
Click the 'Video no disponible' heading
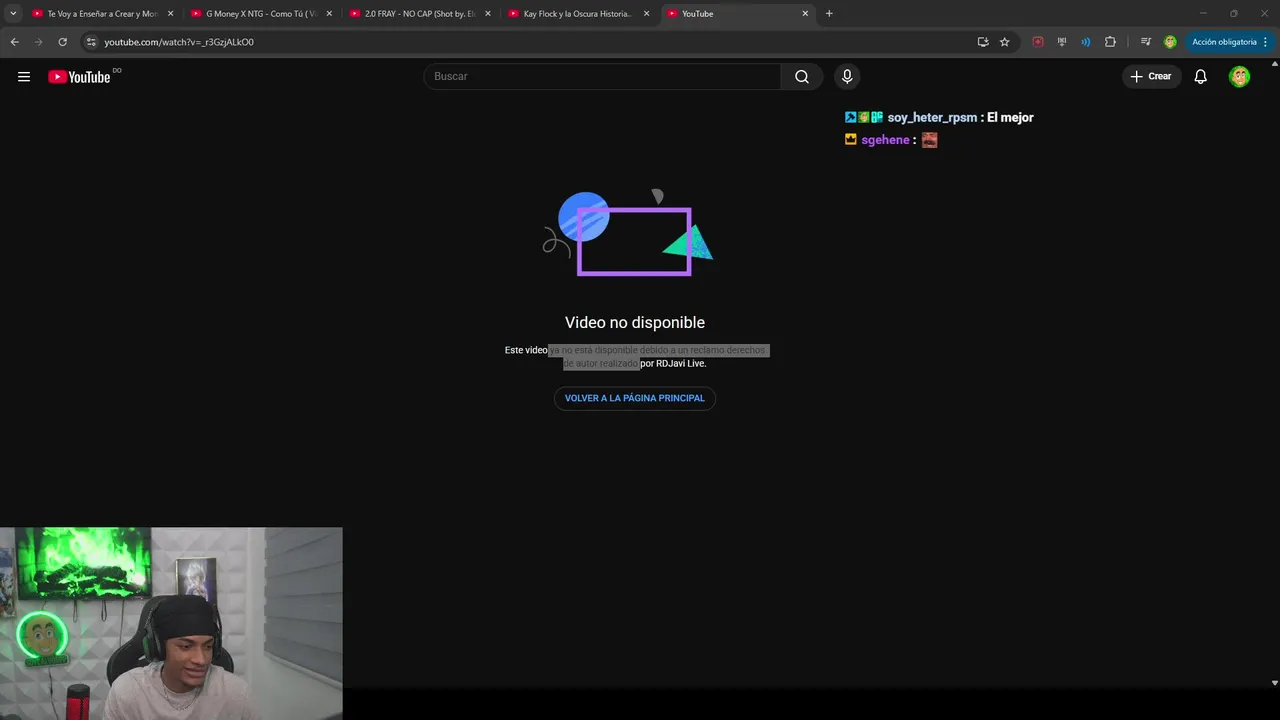[x=635, y=322]
